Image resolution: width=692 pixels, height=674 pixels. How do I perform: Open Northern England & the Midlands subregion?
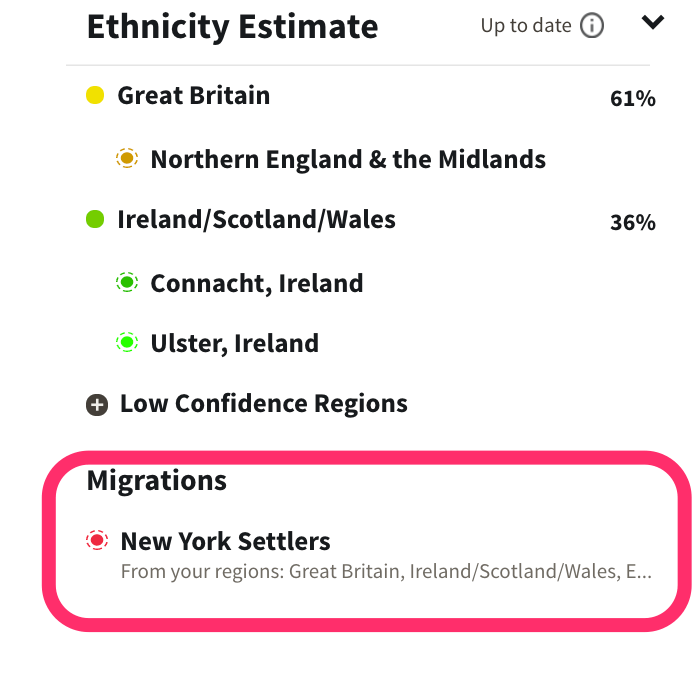pos(348,159)
